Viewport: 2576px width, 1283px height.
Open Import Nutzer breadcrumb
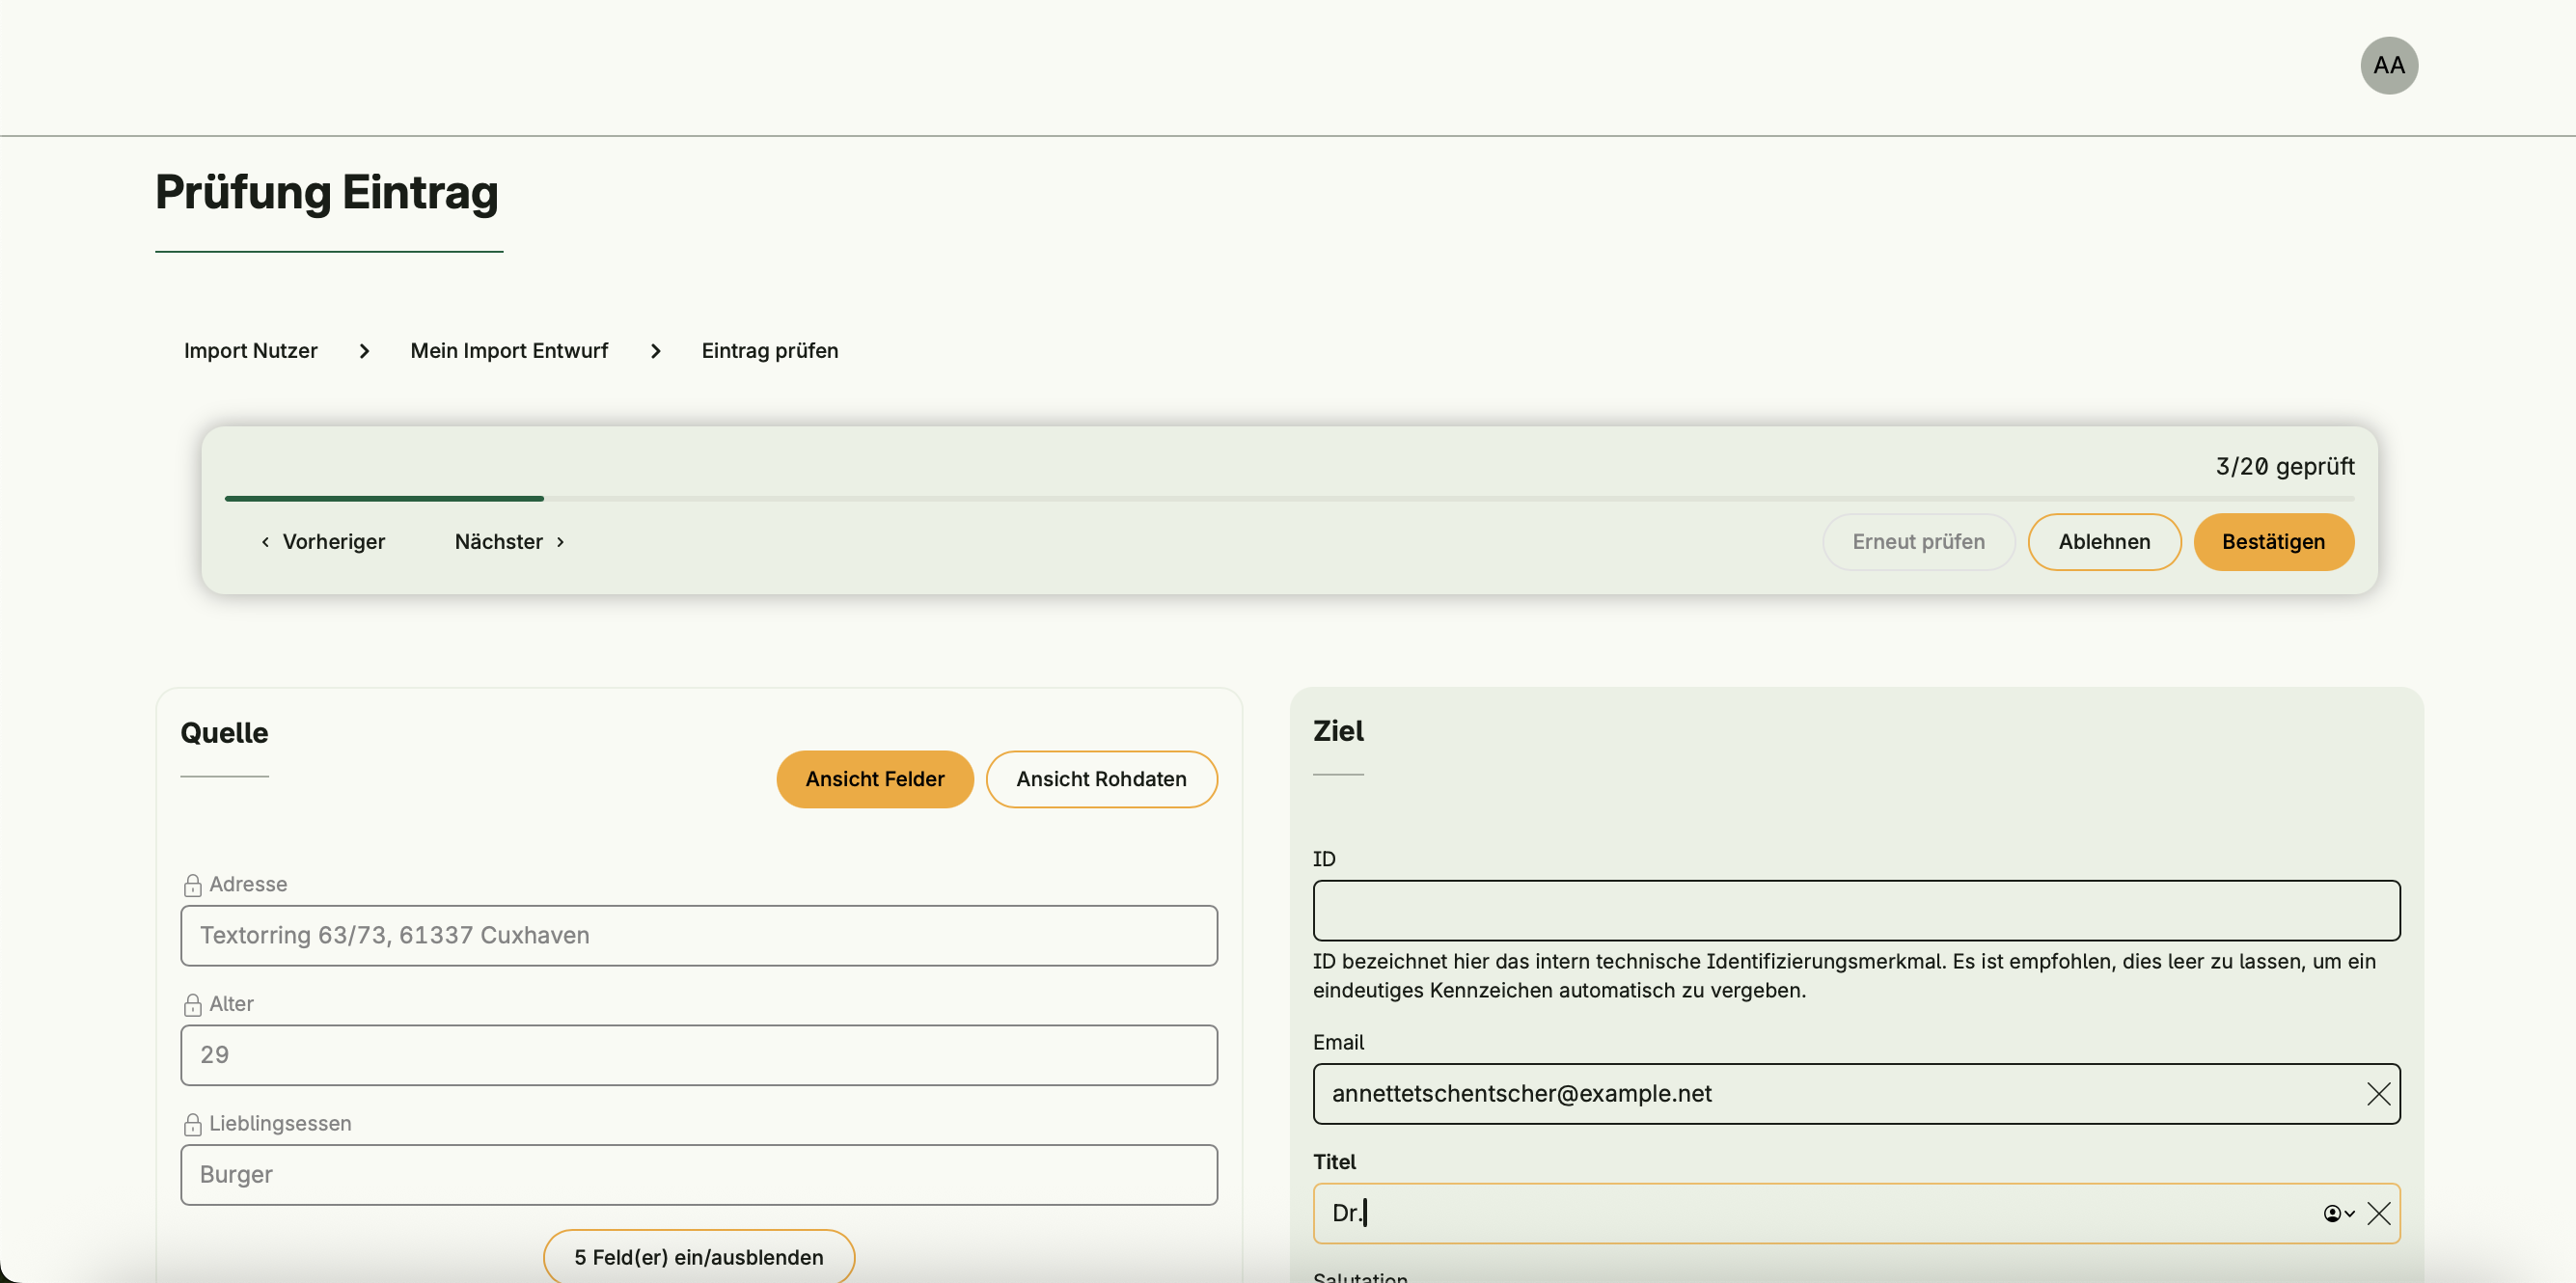(250, 351)
